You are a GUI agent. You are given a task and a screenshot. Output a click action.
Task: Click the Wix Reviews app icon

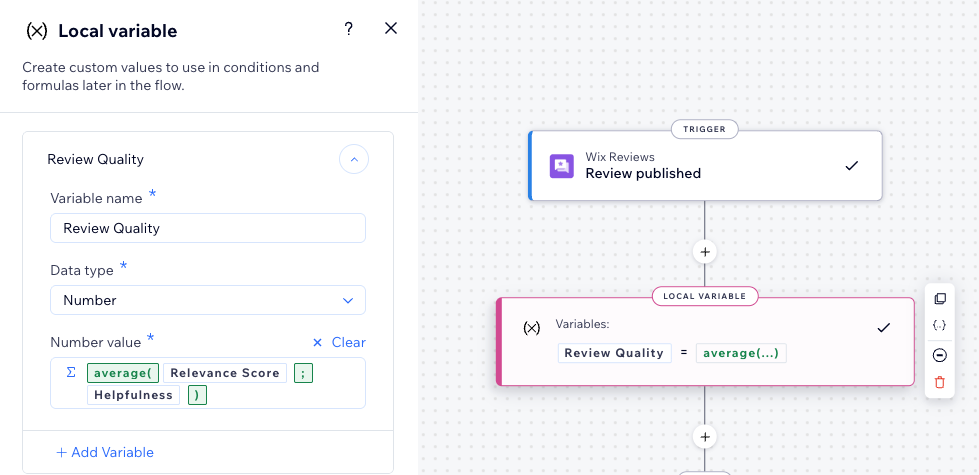coord(562,166)
